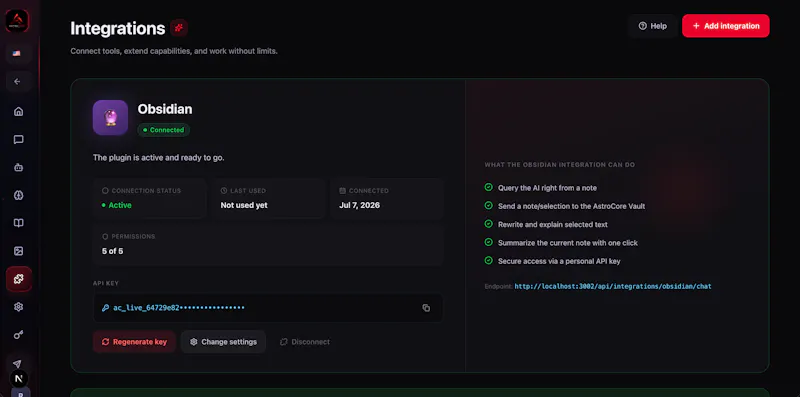Click the 'Not used yet' last used value

click(244, 205)
